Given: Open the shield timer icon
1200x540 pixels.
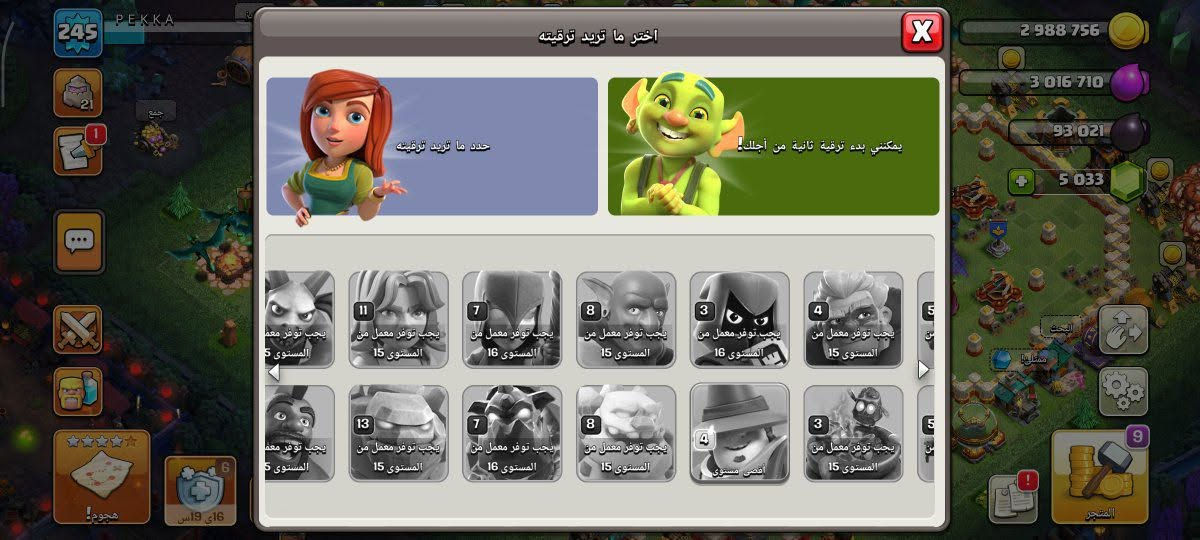Looking at the screenshot, I should (199, 490).
